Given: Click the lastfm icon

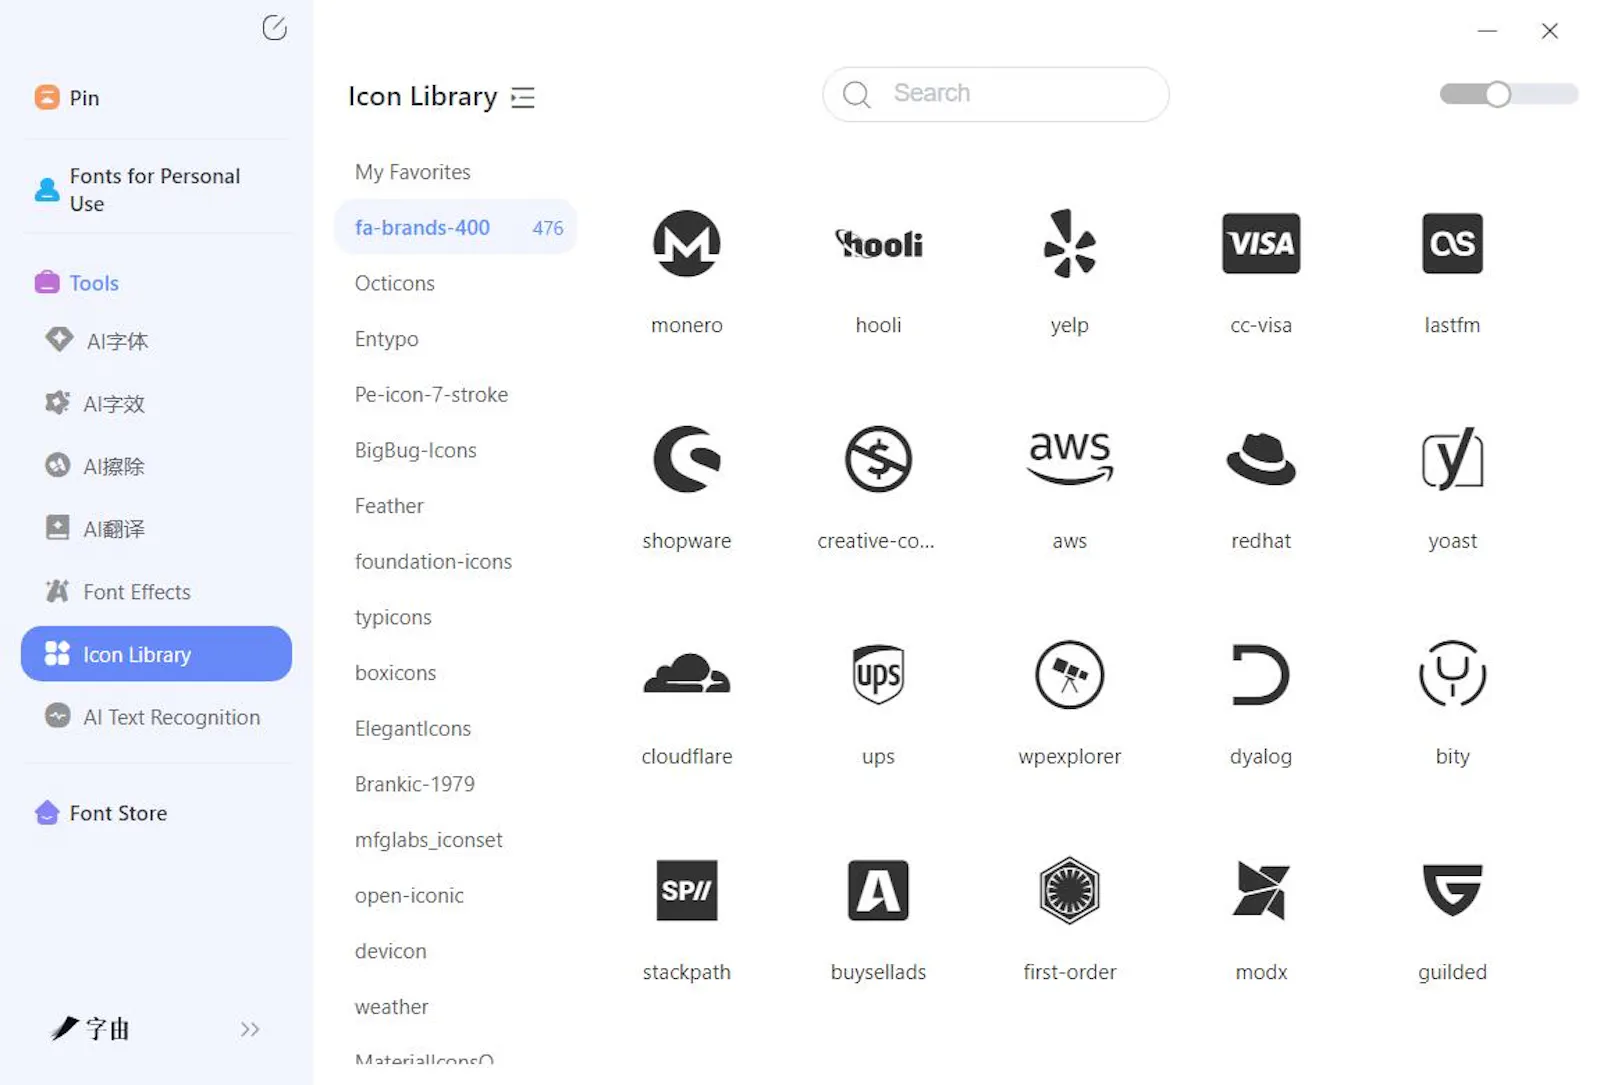Looking at the screenshot, I should pyautogui.click(x=1452, y=243).
